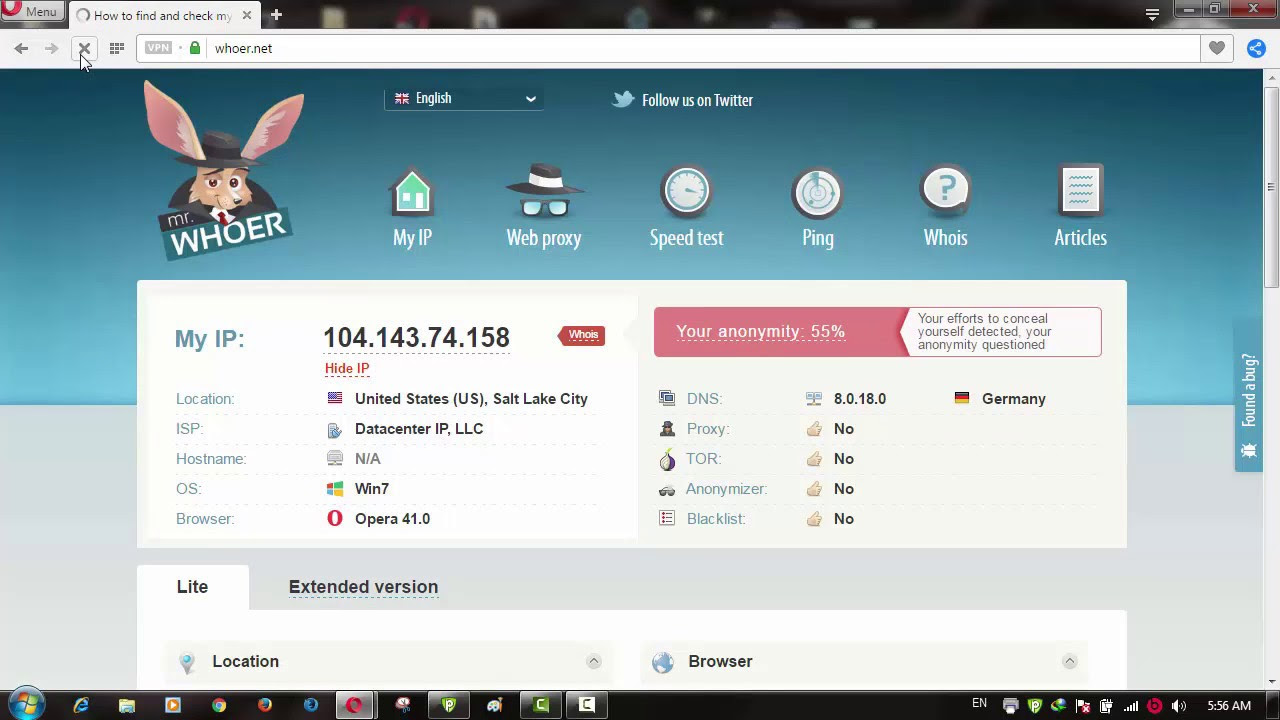Screen dimensions: 1280x720
Task: Open the 'Found a bug?' side tab
Action: pos(1248,396)
